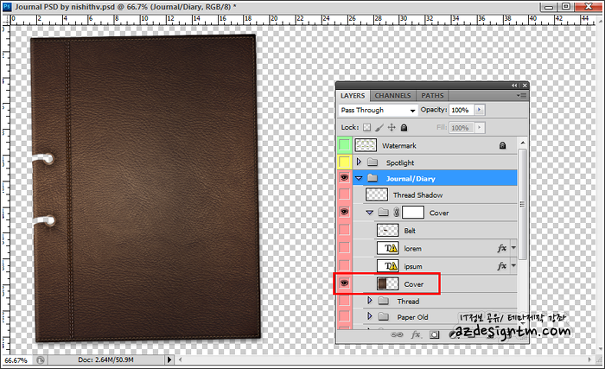The image size is (605, 369).
Task: Click fx effects icon on ipsum layer
Action: (x=502, y=266)
